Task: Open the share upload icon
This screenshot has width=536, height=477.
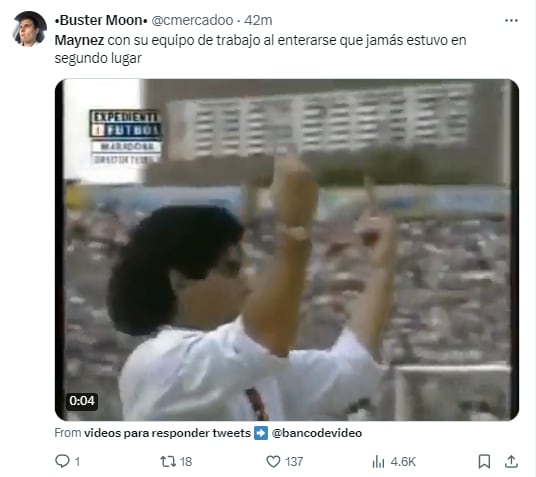Action: pyautogui.click(x=511, y=461)
